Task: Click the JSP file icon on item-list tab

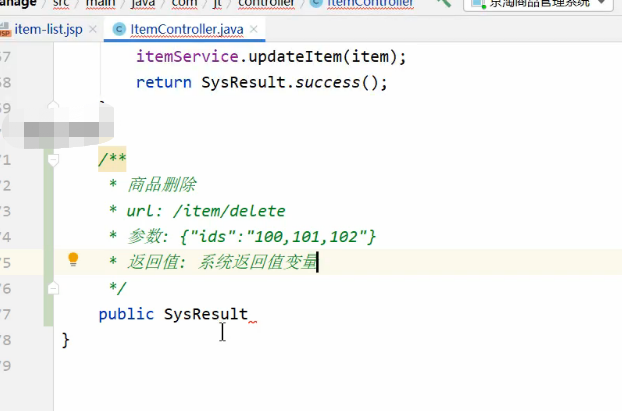Action: coord(5,29)
